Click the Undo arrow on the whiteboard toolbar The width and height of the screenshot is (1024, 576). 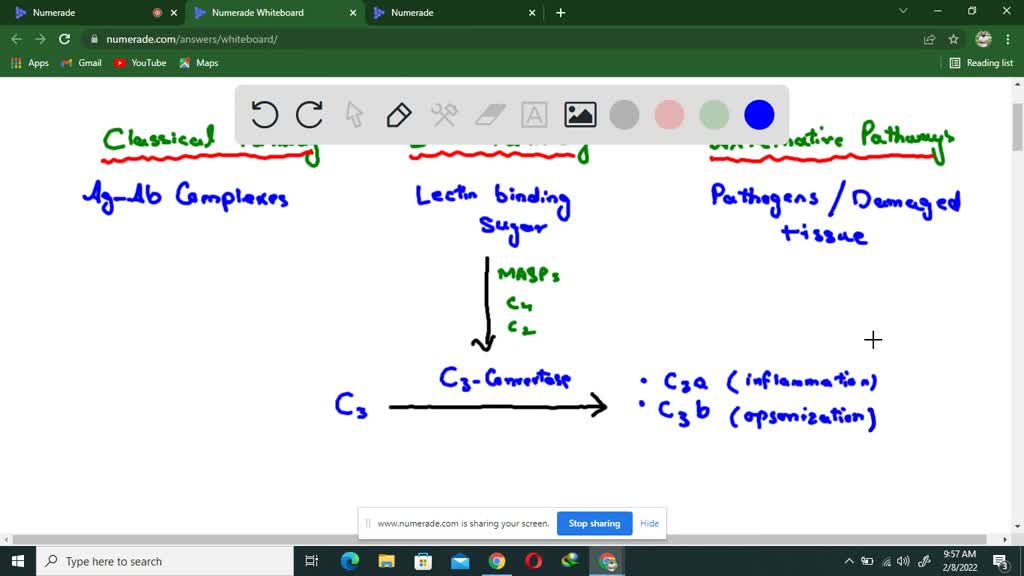[x=264, y=115]
